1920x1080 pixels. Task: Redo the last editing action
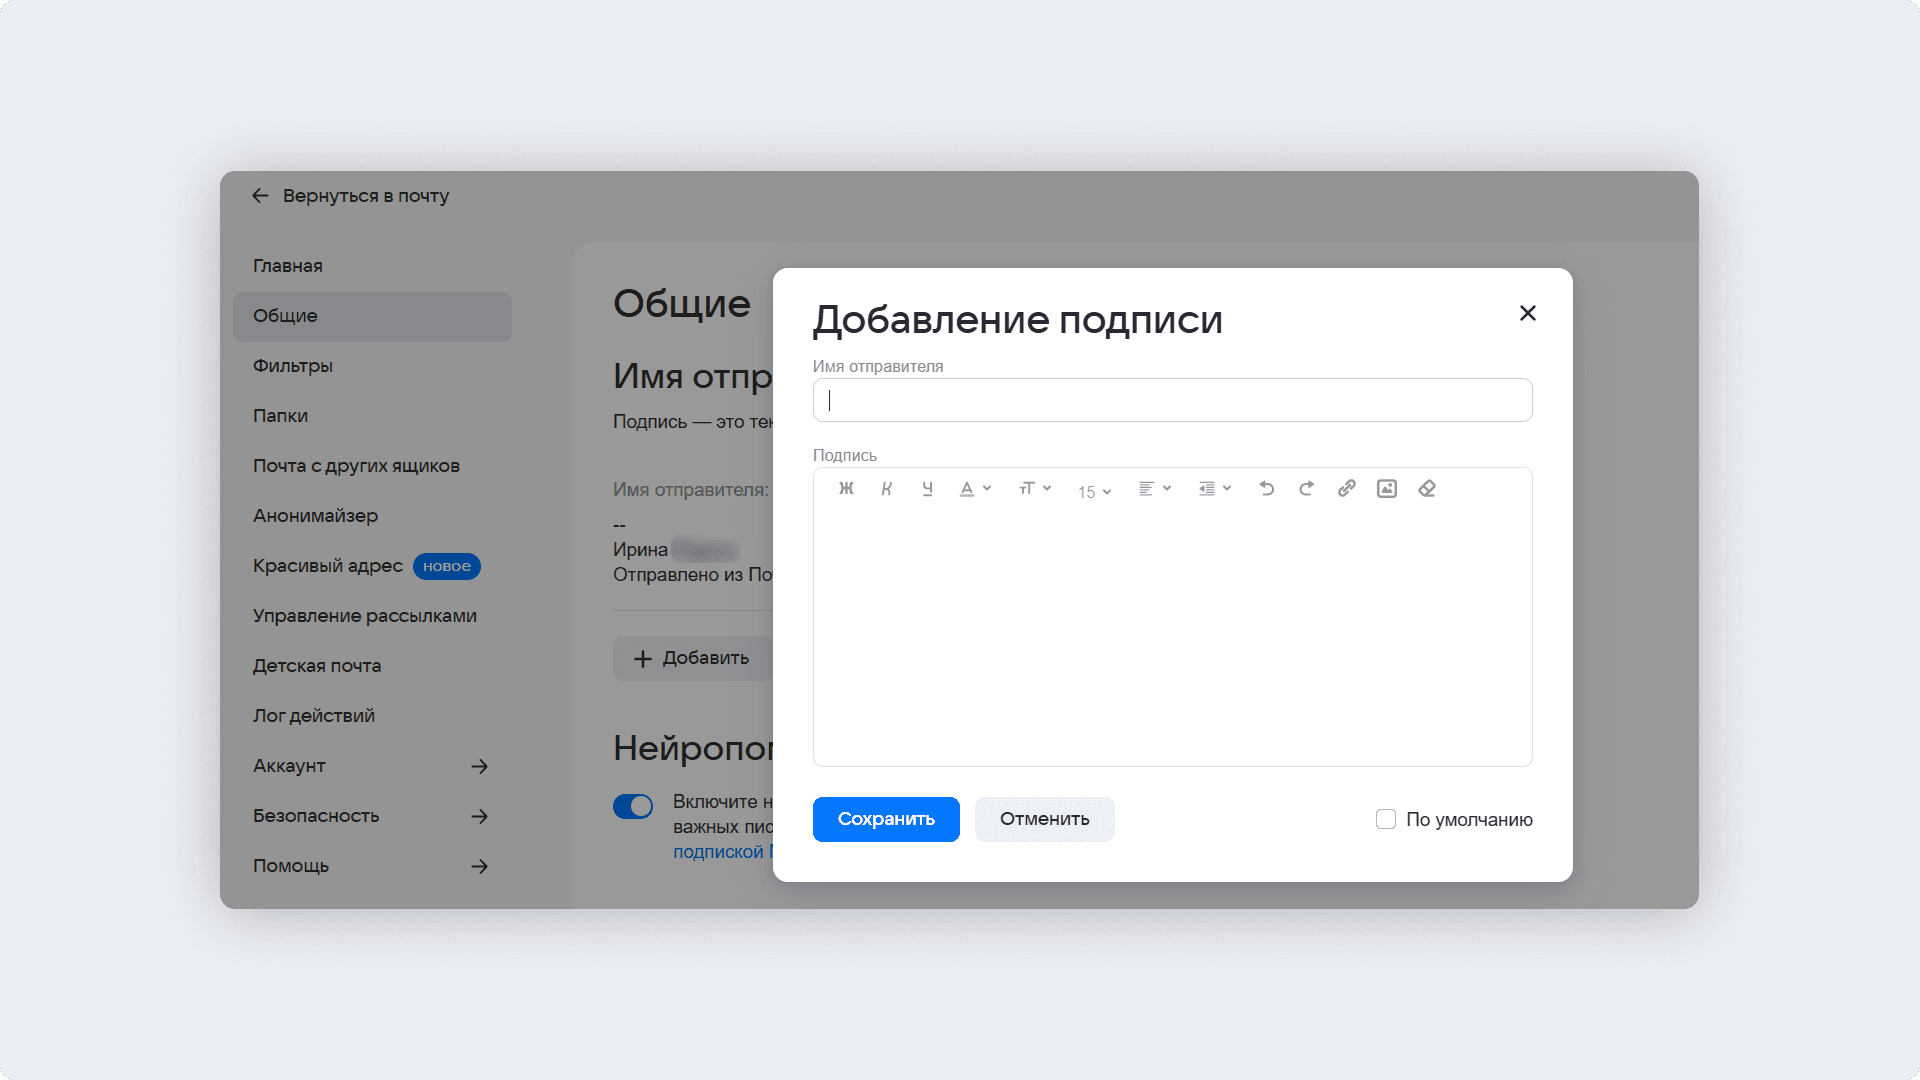point(1306,489)
